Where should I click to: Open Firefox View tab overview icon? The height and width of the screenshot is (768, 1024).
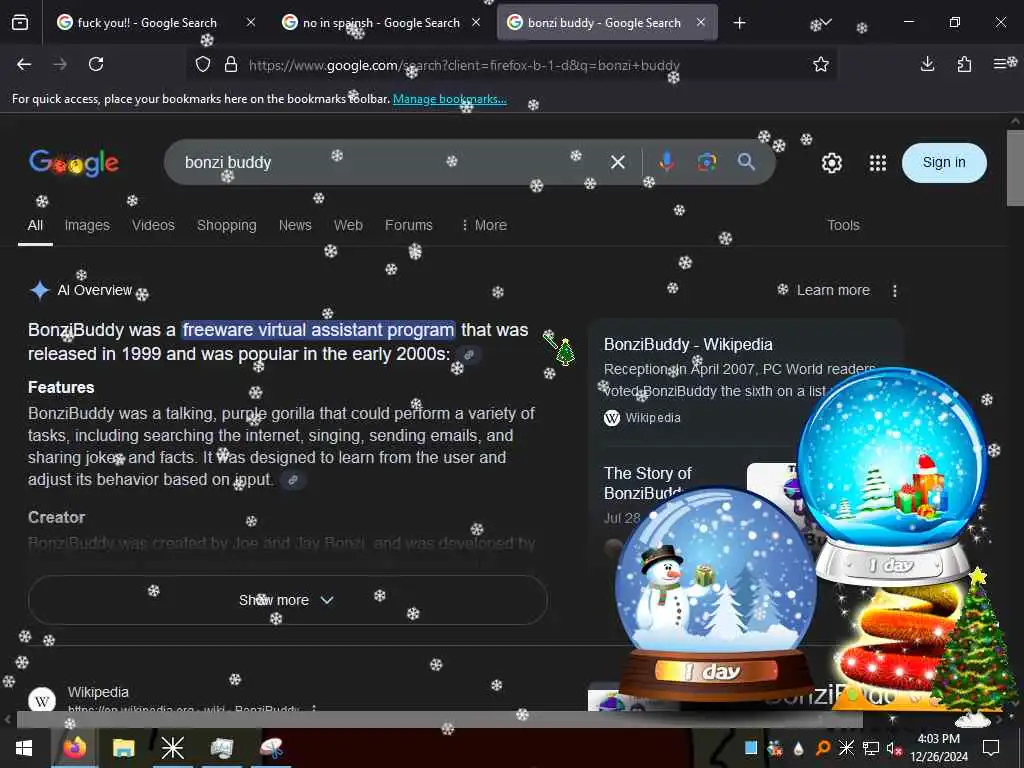[x=20, y=23]
